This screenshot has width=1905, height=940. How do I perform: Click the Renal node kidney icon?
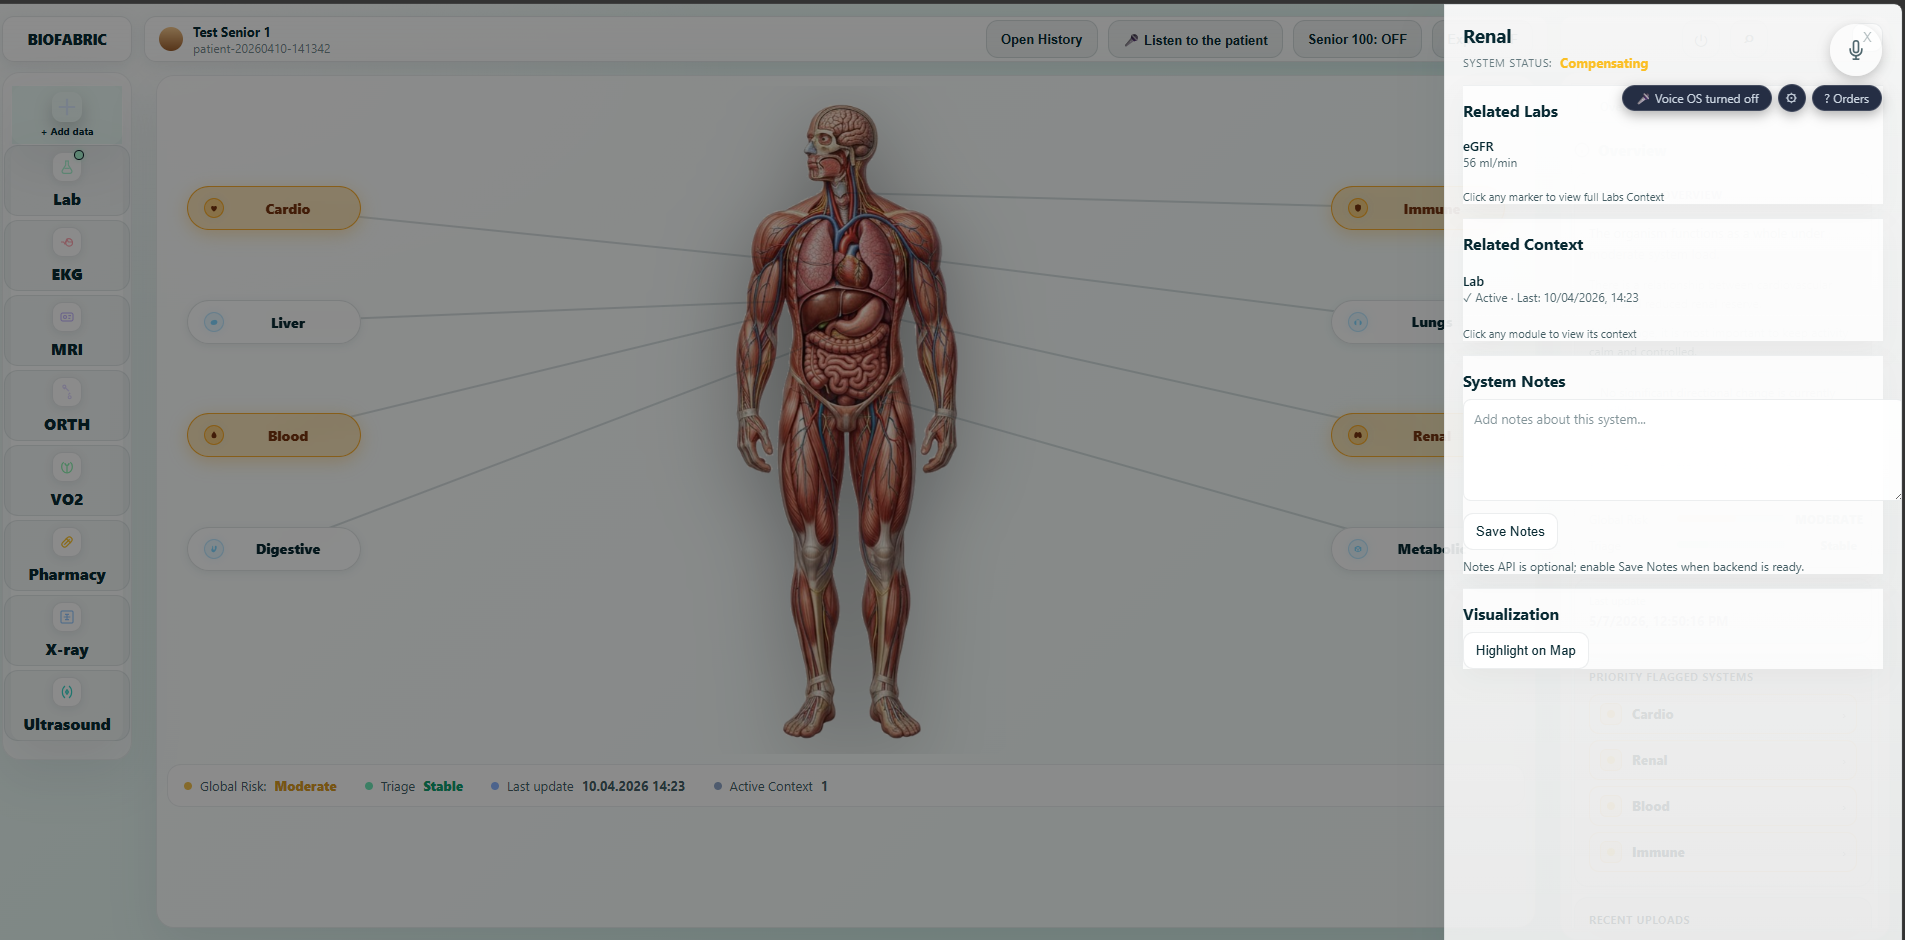[x=1358, y=435]
